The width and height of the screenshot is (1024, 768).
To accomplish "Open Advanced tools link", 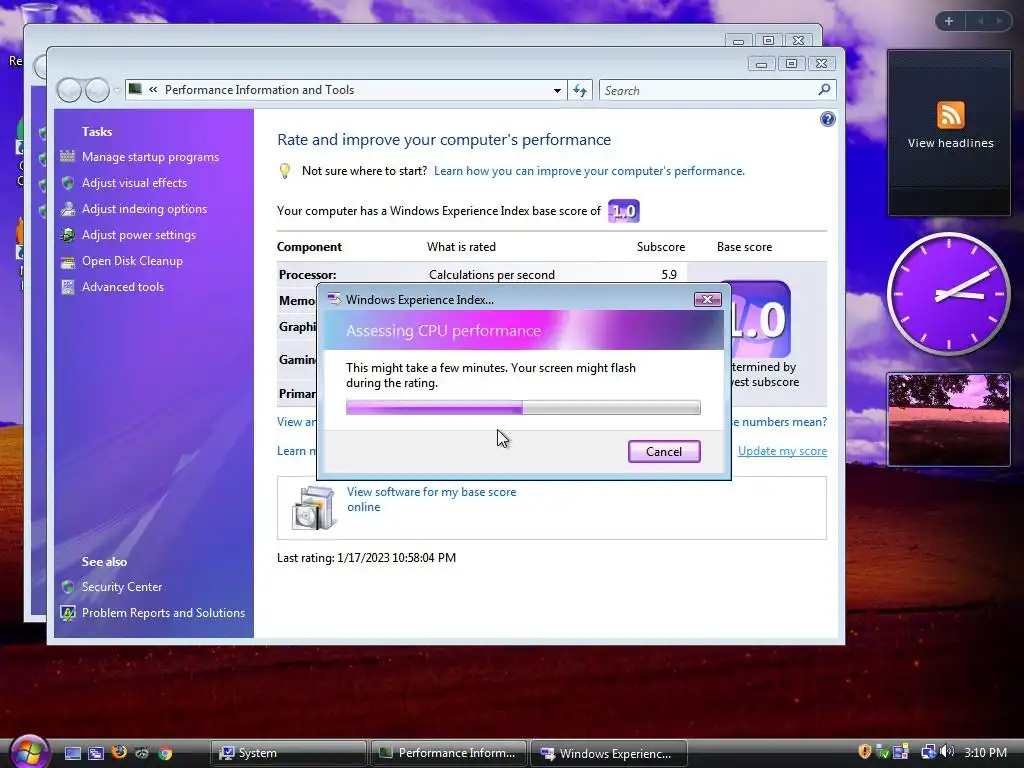I will coord(123,287).
